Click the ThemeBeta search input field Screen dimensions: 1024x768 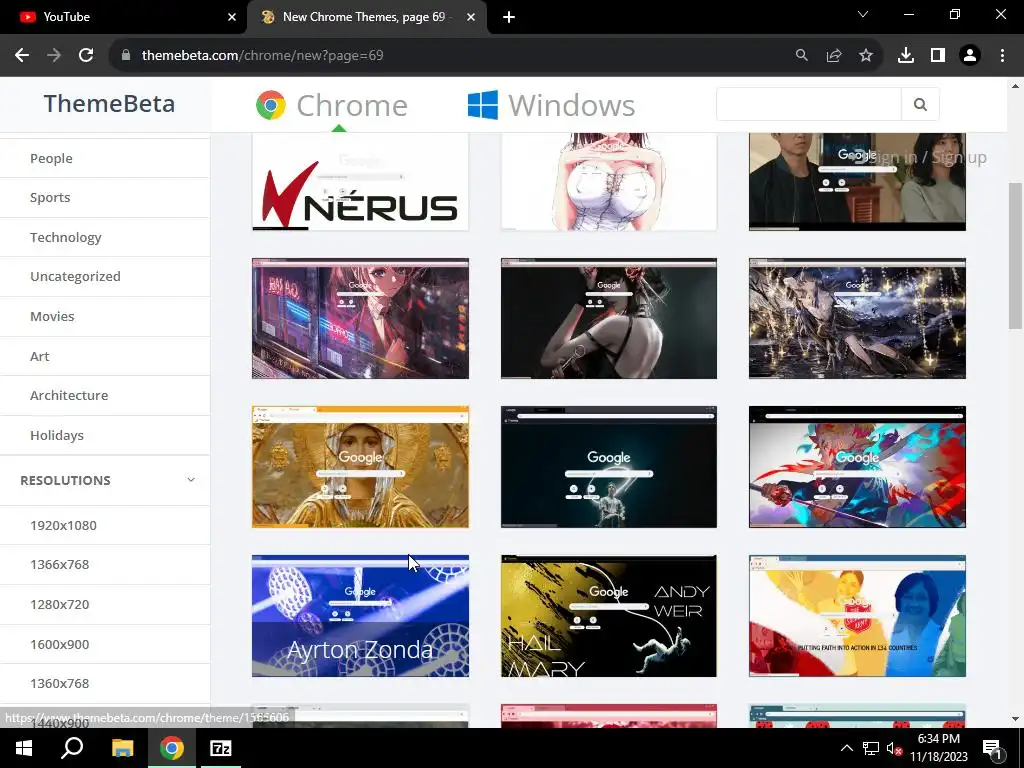click(x=808, y=104)
